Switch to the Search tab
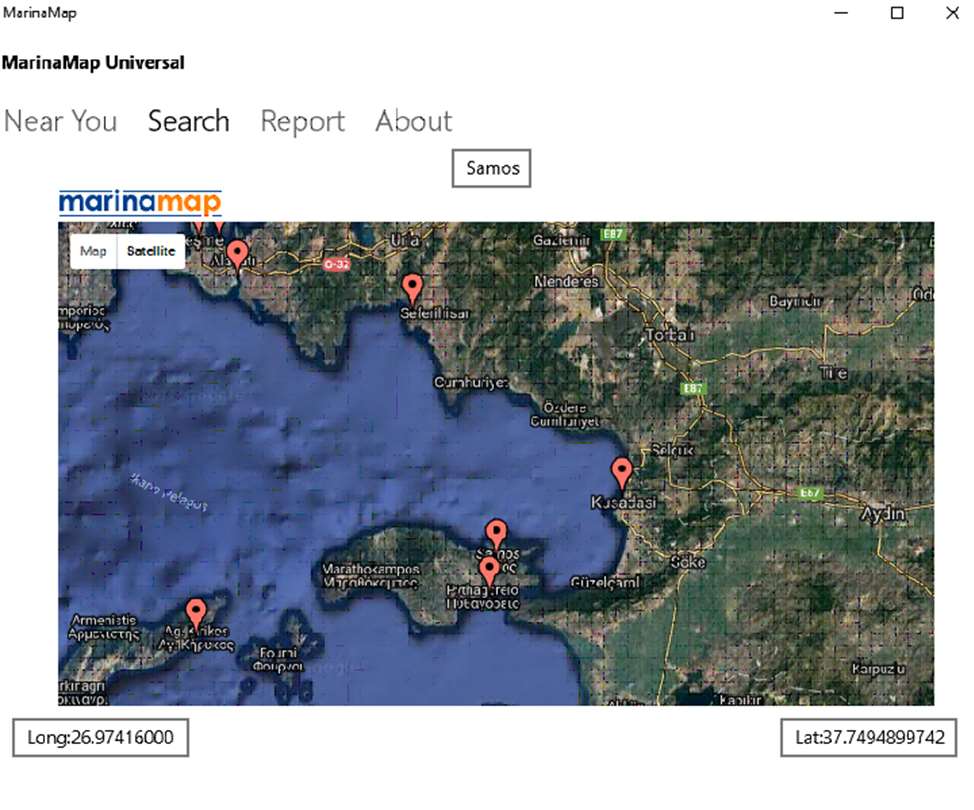Screen dimensions: 974x810 tap(189, 121)
